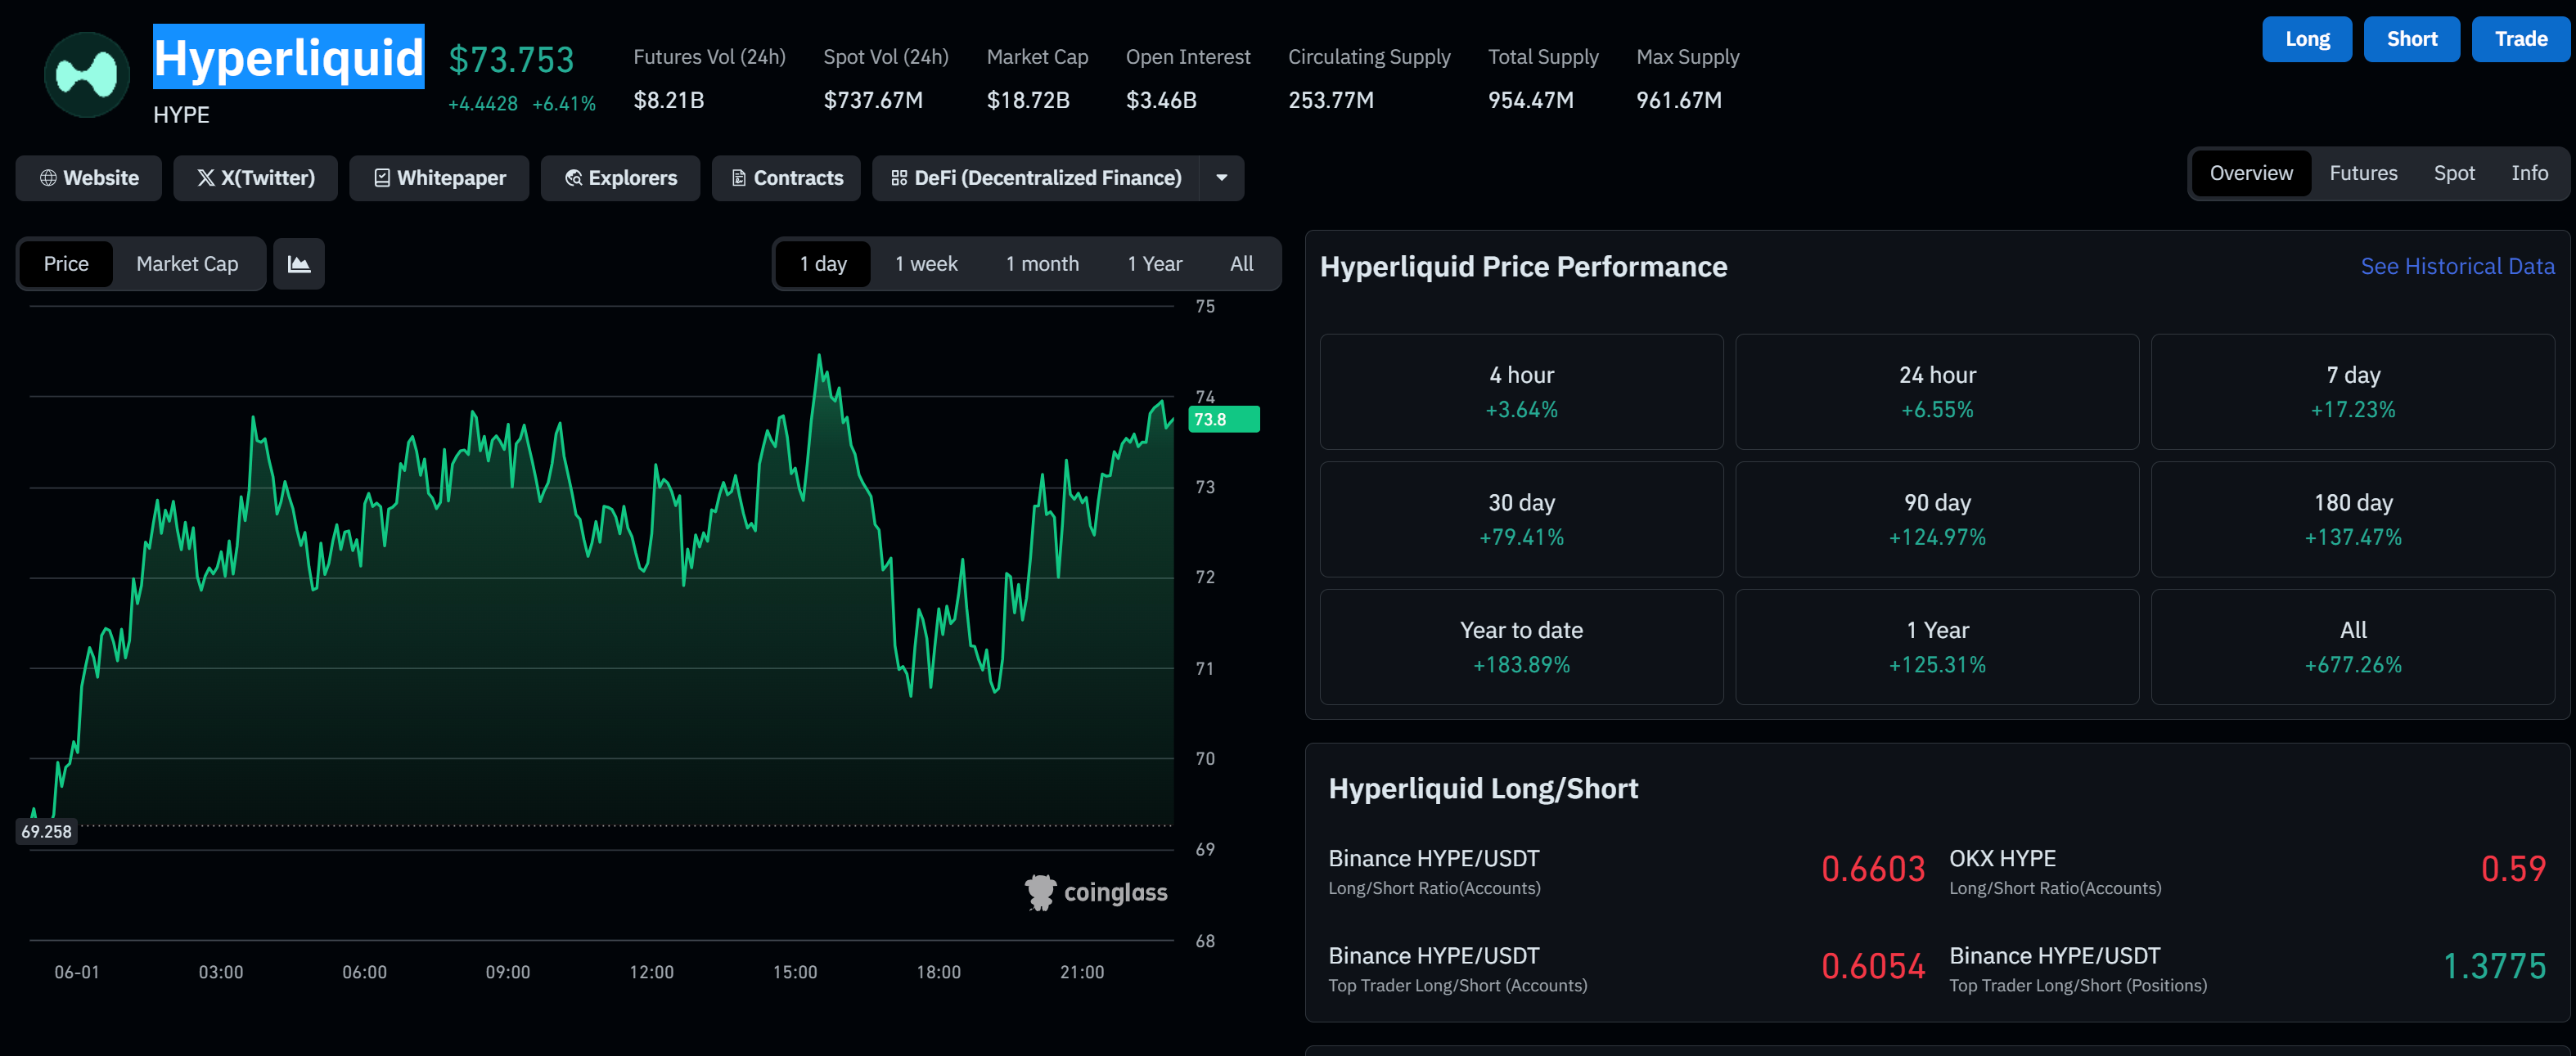Set chart range to All
2576x1056 pixels.
tap(1242, 264)
